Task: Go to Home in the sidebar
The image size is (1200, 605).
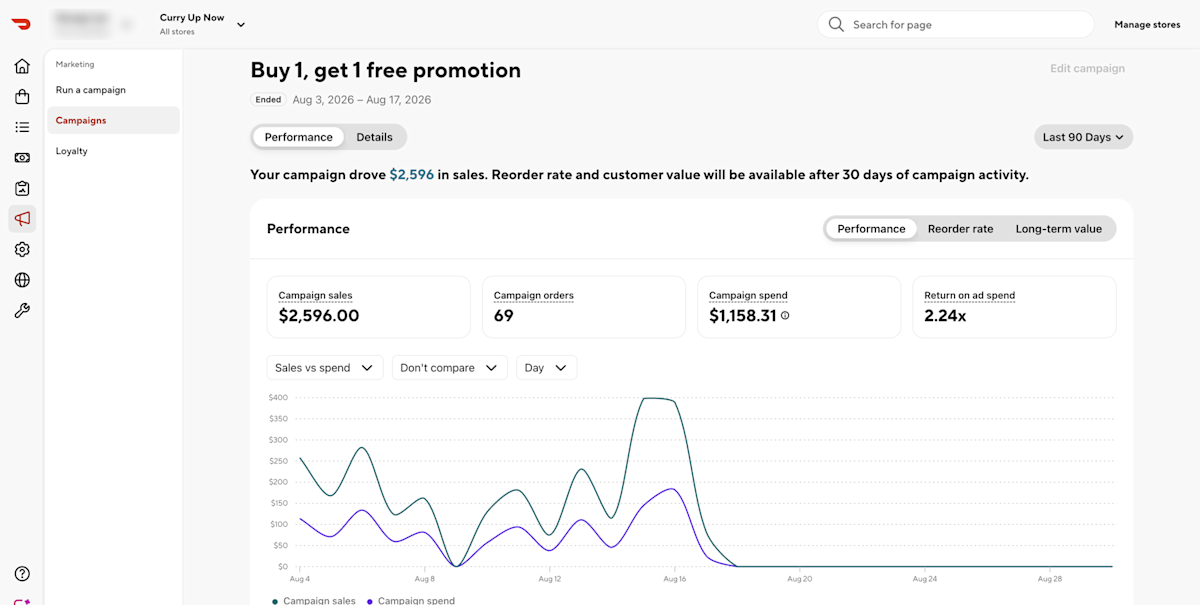Action: point(22,66)
